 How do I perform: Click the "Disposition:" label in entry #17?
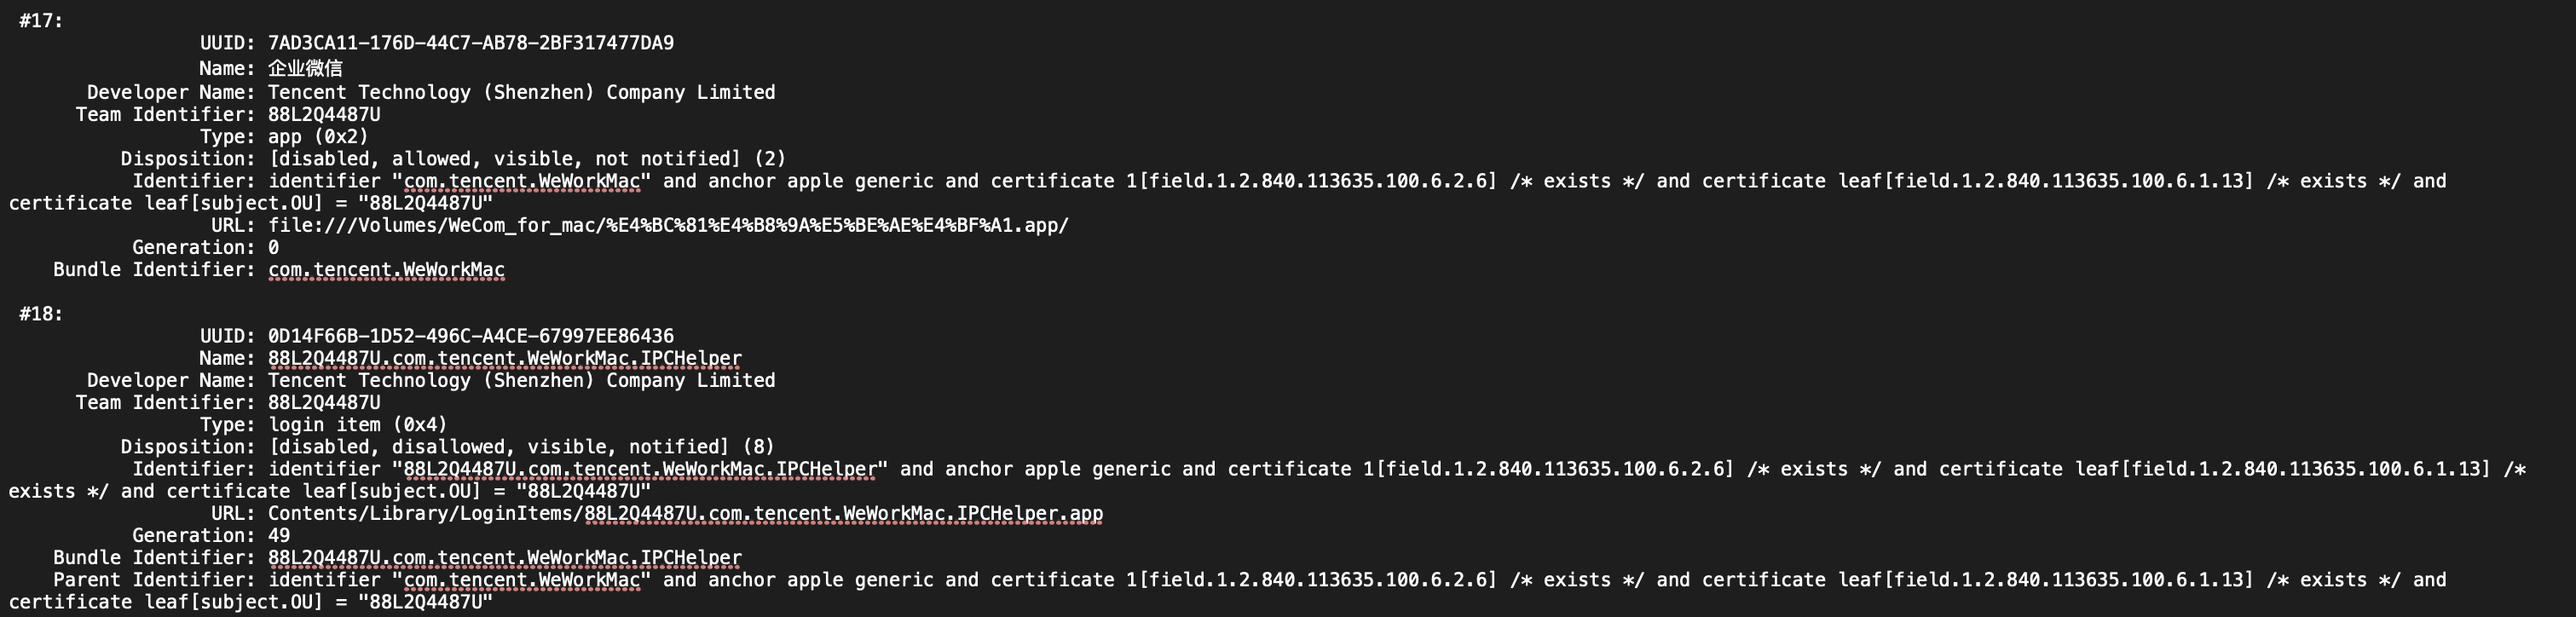(187, 158)
